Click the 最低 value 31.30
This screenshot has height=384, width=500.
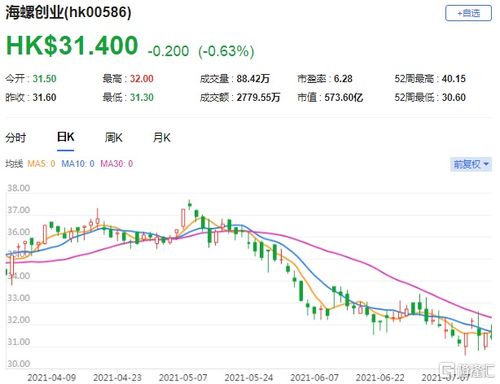[x=142, y=97]
